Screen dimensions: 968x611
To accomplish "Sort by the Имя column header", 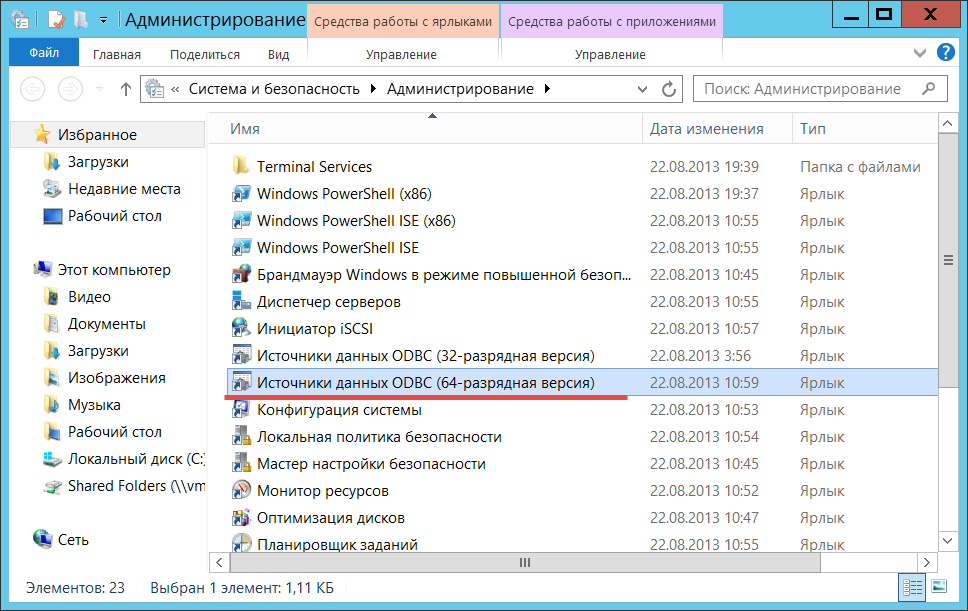I will click(x=426, y=129).
